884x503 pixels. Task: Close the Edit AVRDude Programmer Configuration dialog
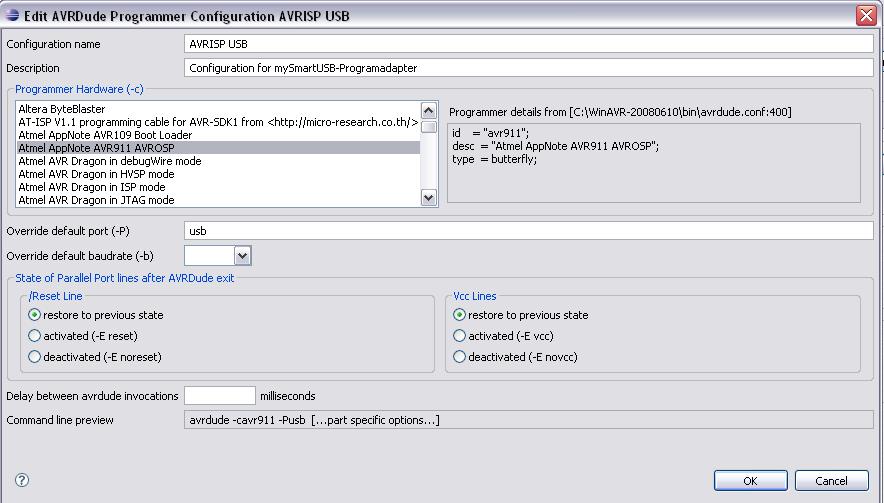pos(865,15)
